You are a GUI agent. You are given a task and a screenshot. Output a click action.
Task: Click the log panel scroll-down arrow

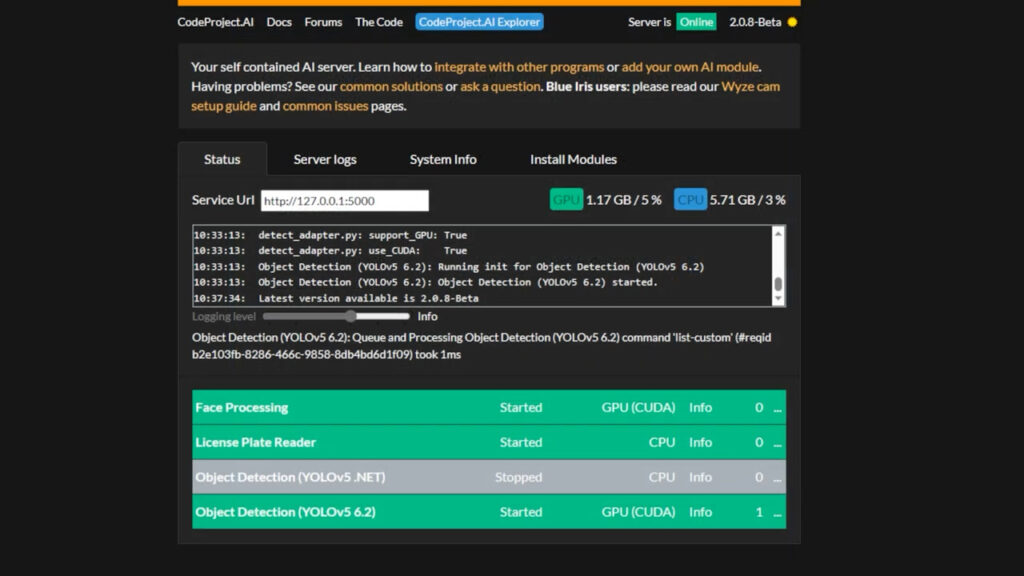pyautogui.click(x=778, y=299)
